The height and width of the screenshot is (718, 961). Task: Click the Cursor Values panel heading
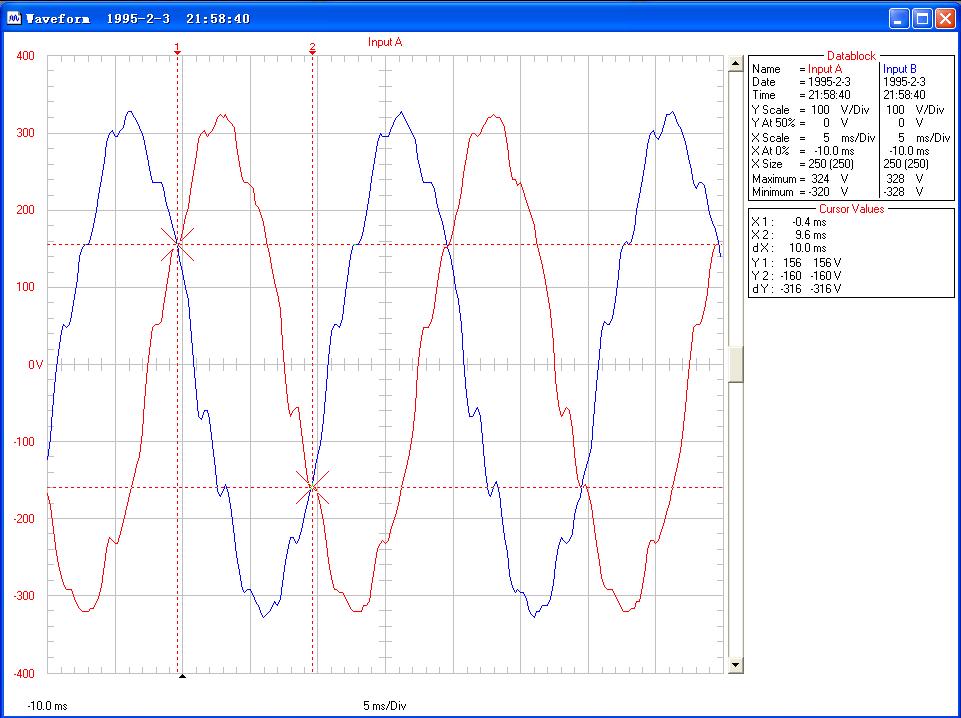(x=850, y=208)
